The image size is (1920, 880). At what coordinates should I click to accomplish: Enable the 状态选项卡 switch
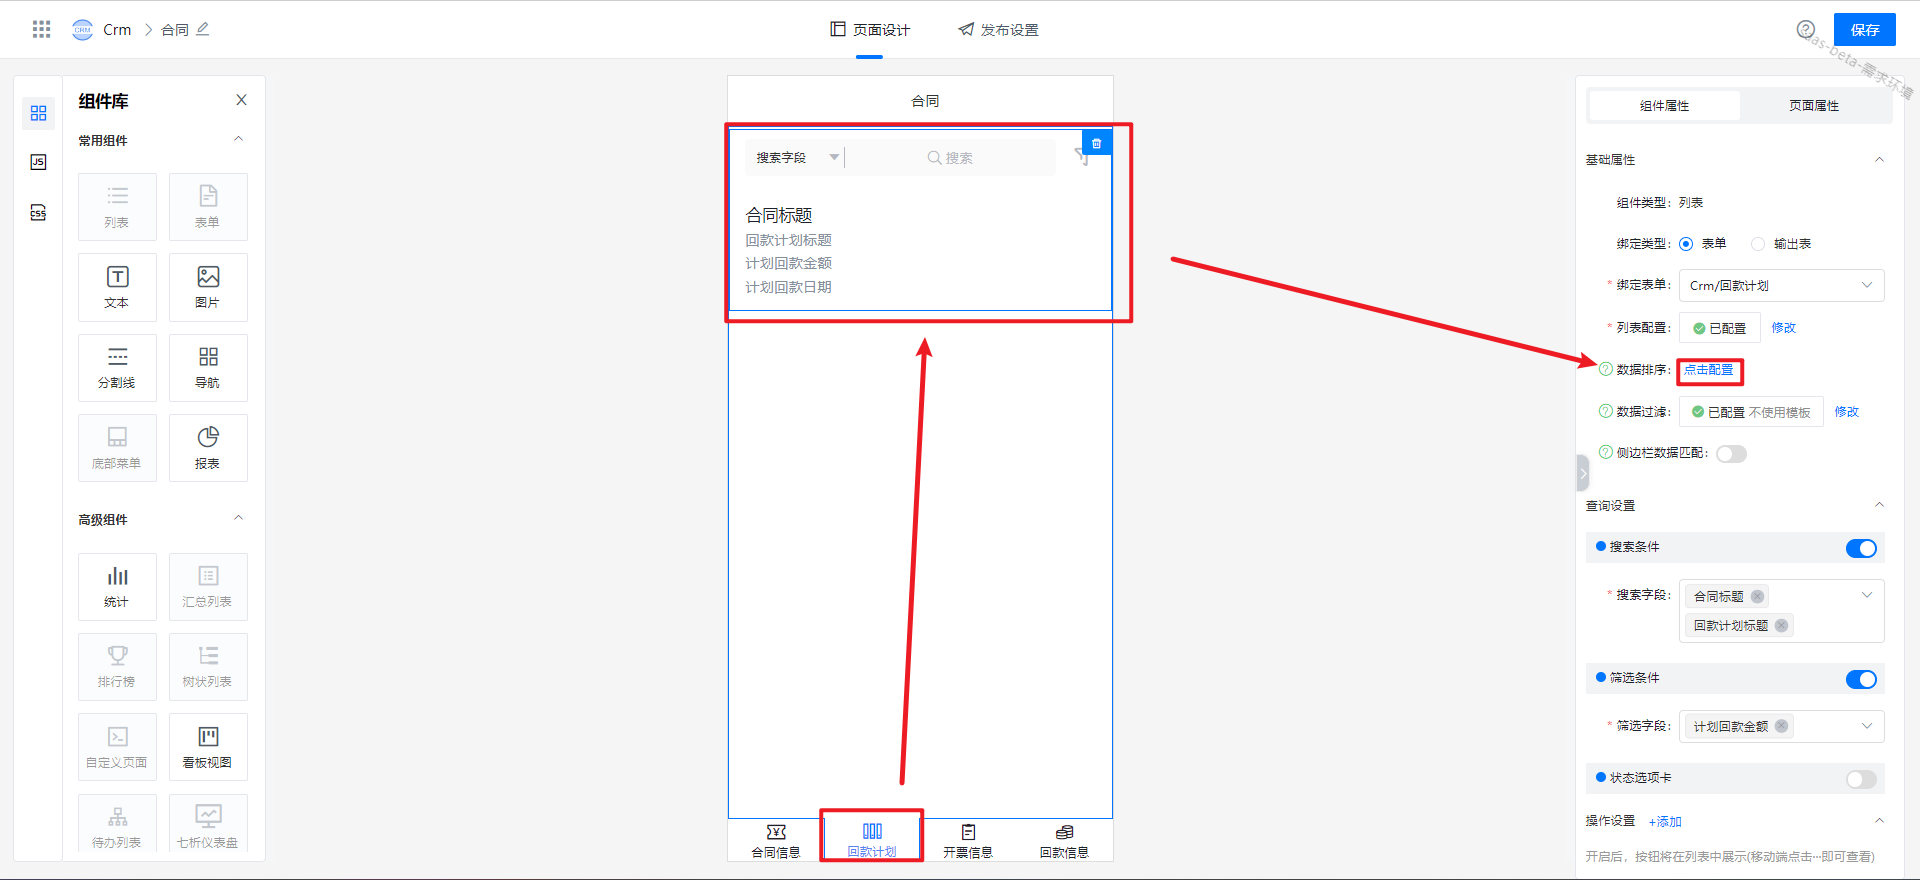tap(1861, 779)
